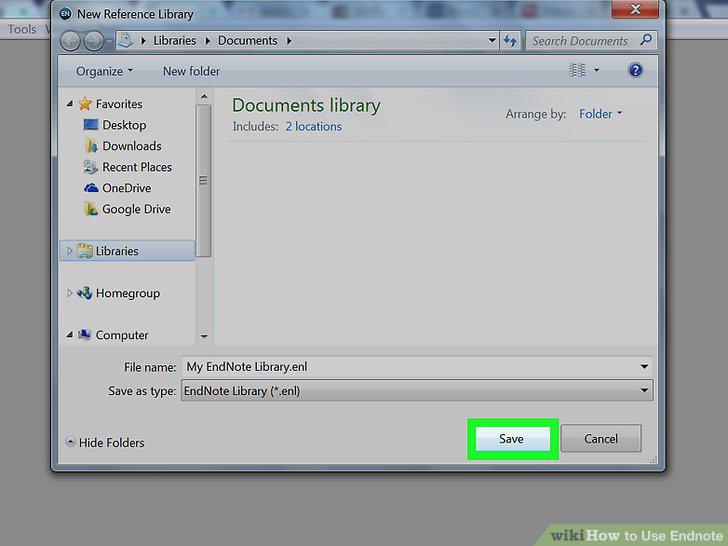The width and height of the screenshot is (728, 546).
Task: Click the change view icon
Action: coord(577,70)
